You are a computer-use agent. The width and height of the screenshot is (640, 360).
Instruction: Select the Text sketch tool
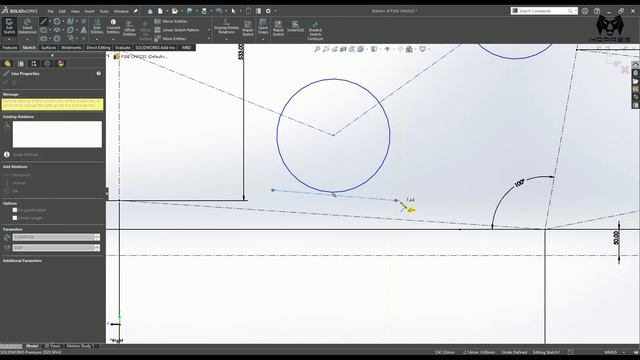click(83, 30)
